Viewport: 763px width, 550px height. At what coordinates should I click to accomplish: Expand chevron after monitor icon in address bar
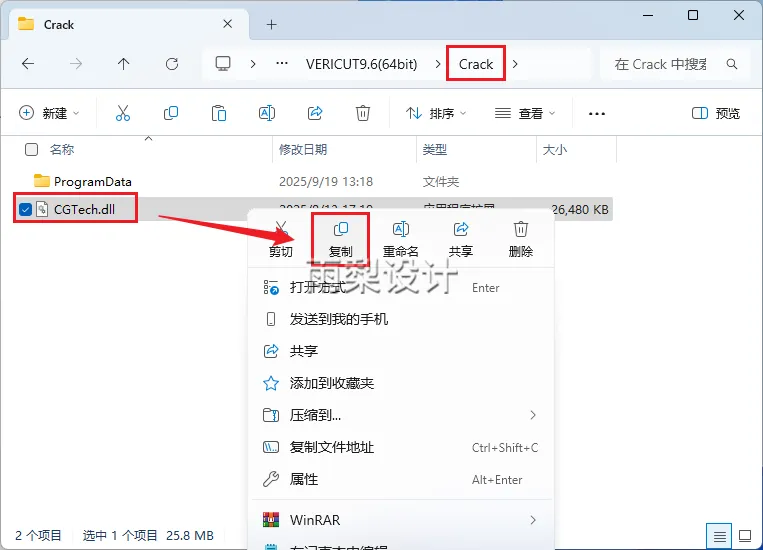pyautogui.click(x=253, y=64)
